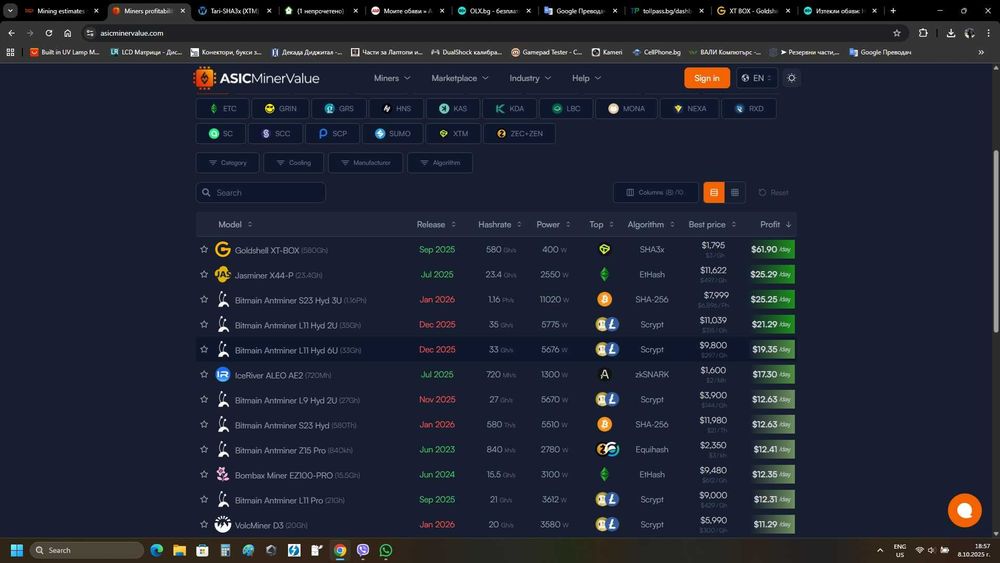Star the Bombax Miner EZ100-PRO row

click(204, 474)
